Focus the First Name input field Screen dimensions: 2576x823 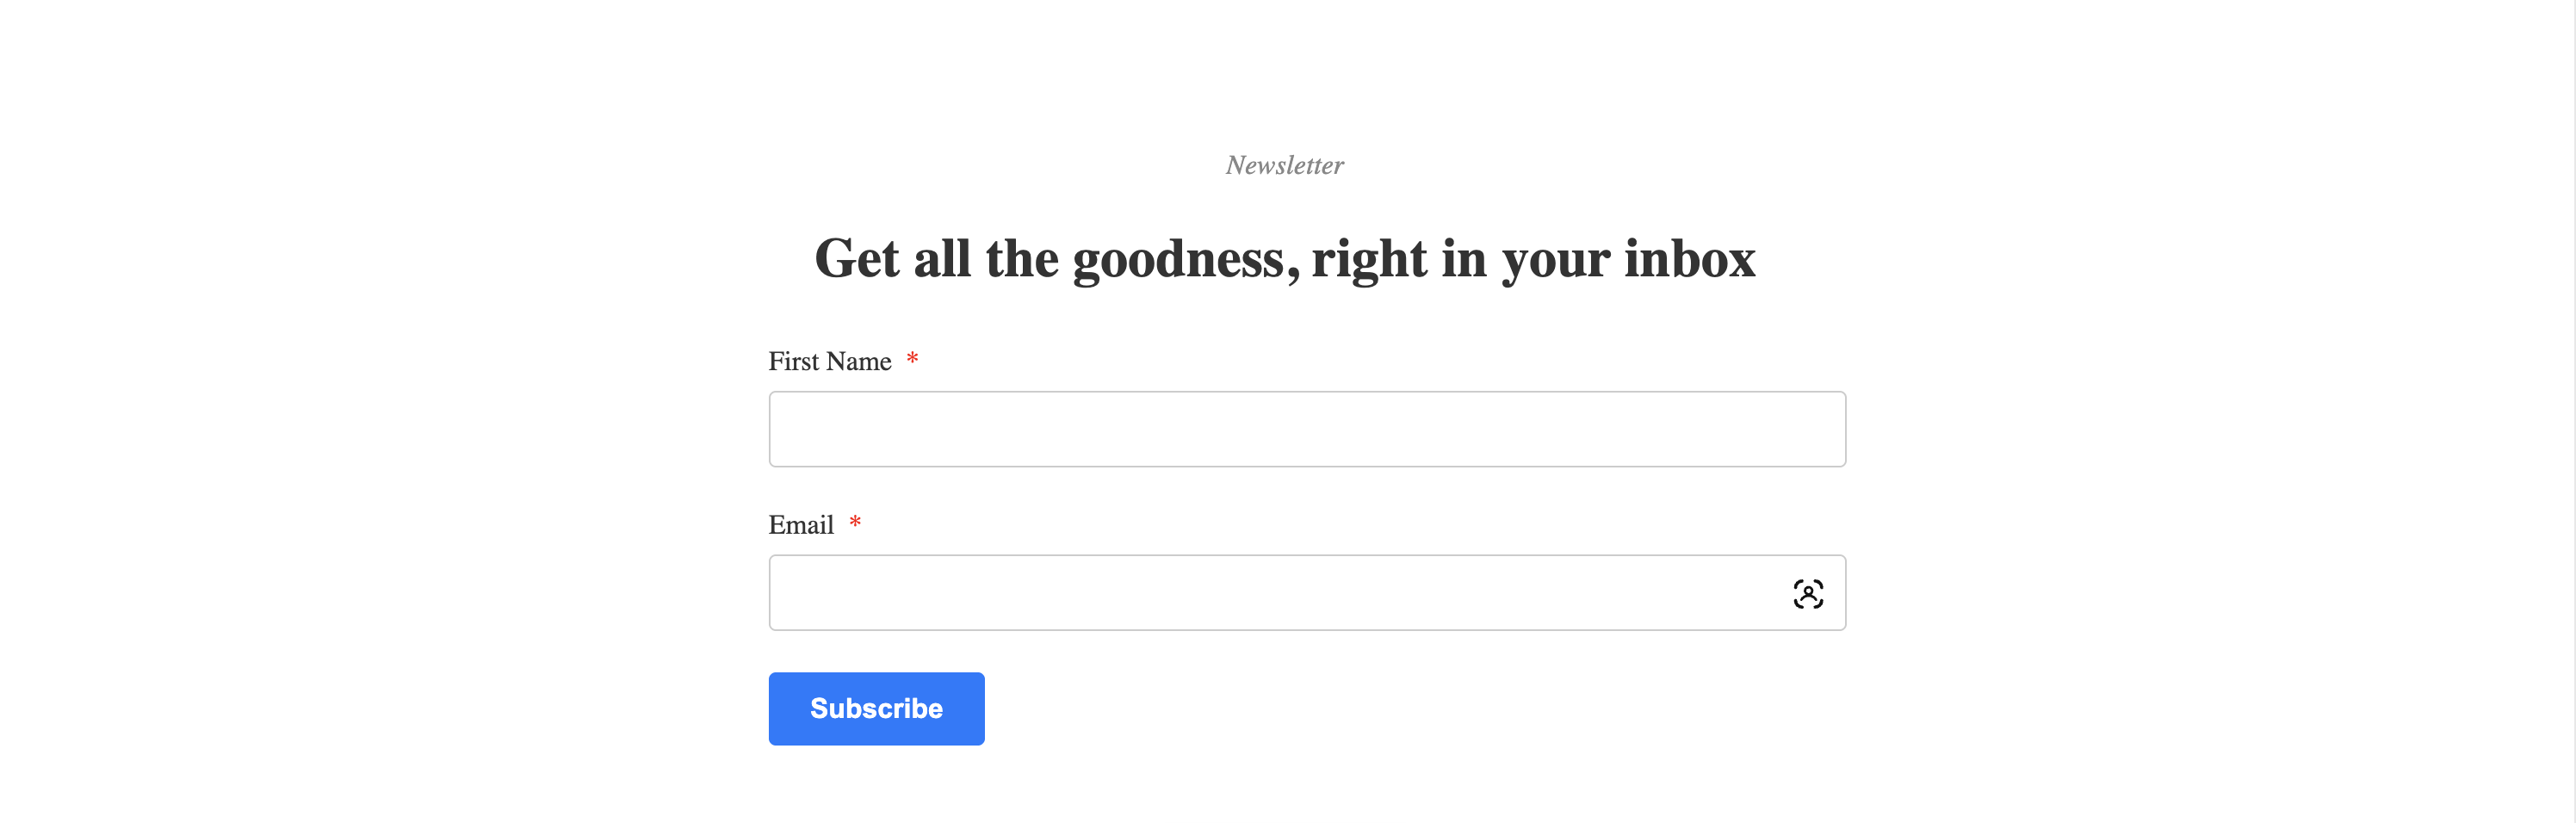pos(1306,429)
